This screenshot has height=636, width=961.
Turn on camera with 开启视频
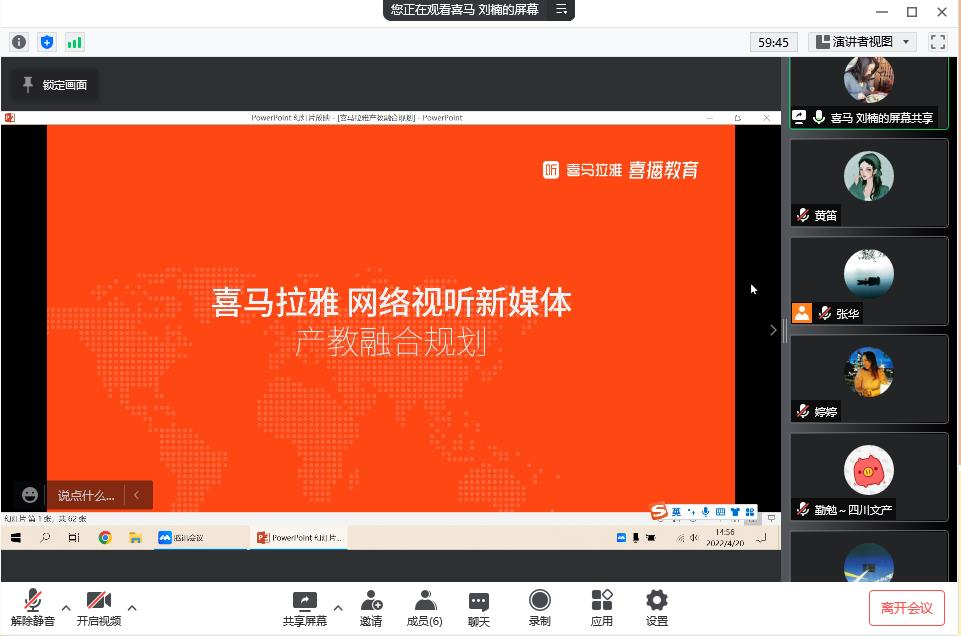[98, 608]
